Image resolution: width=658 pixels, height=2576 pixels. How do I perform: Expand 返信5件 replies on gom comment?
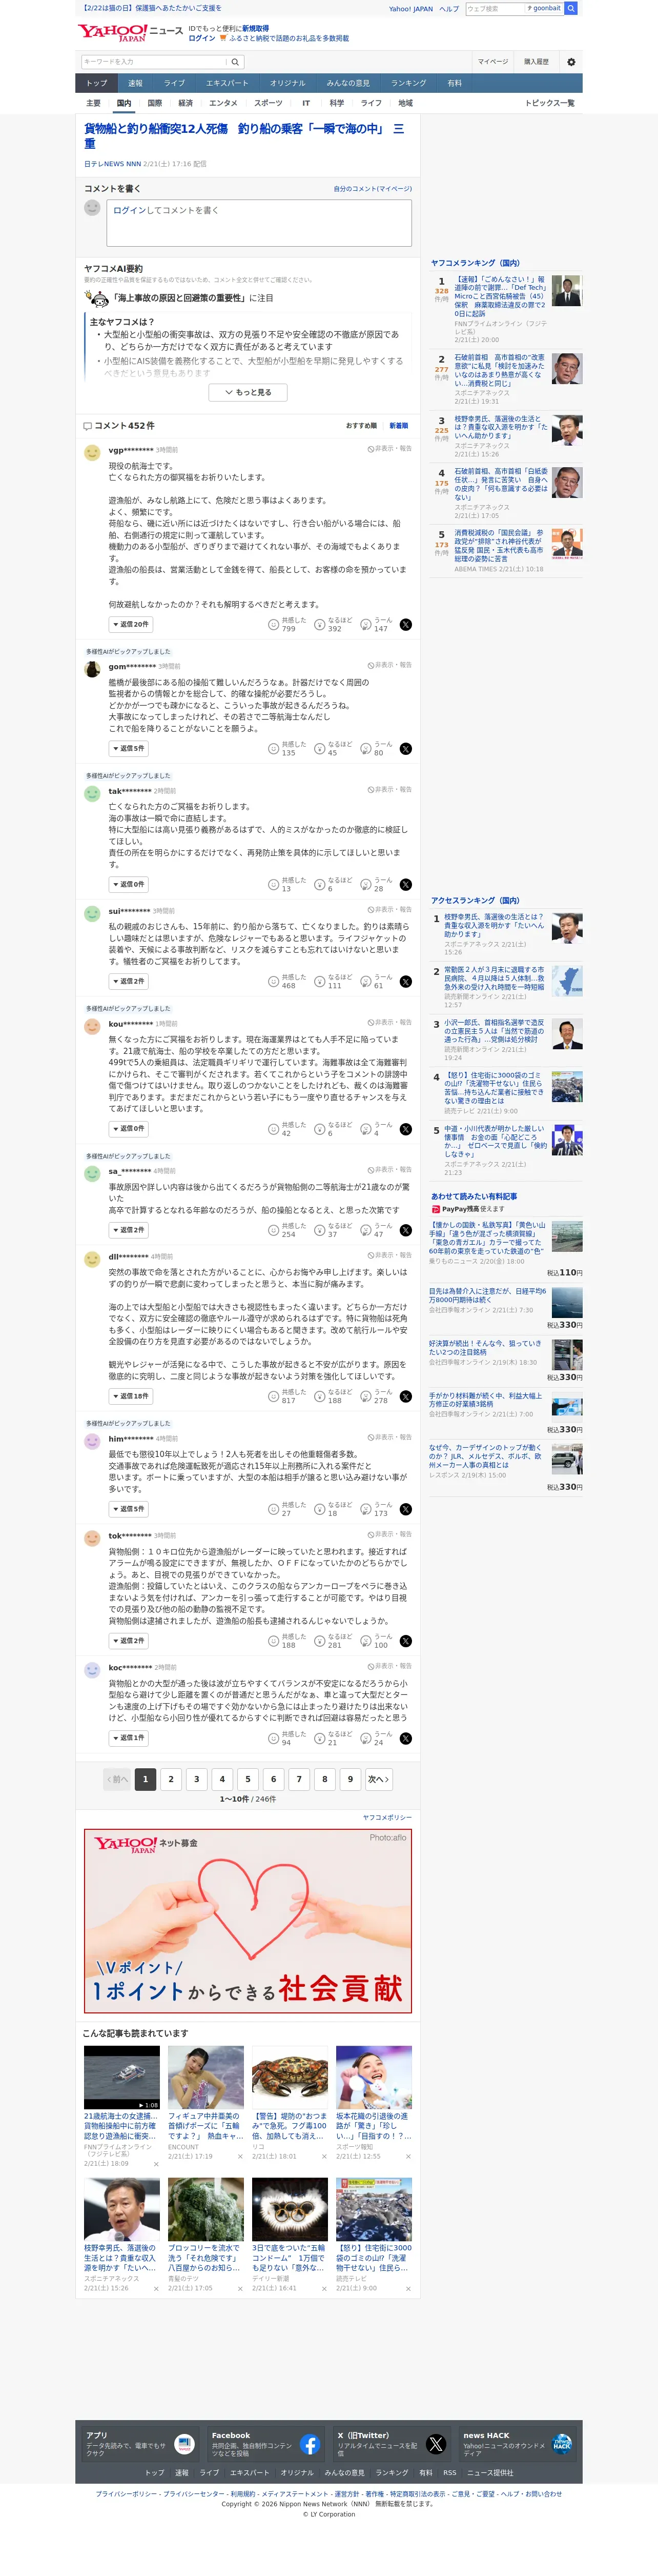click(x=129, y=748)
